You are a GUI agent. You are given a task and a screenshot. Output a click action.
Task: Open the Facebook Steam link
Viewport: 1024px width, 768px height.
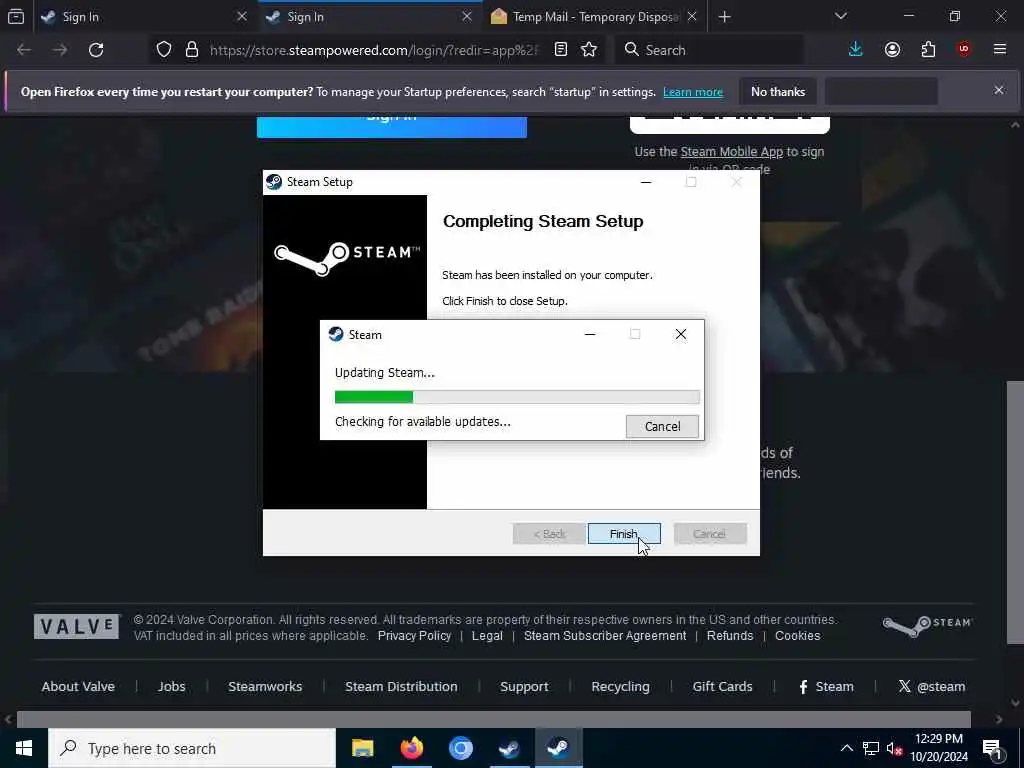coord(826,686)
